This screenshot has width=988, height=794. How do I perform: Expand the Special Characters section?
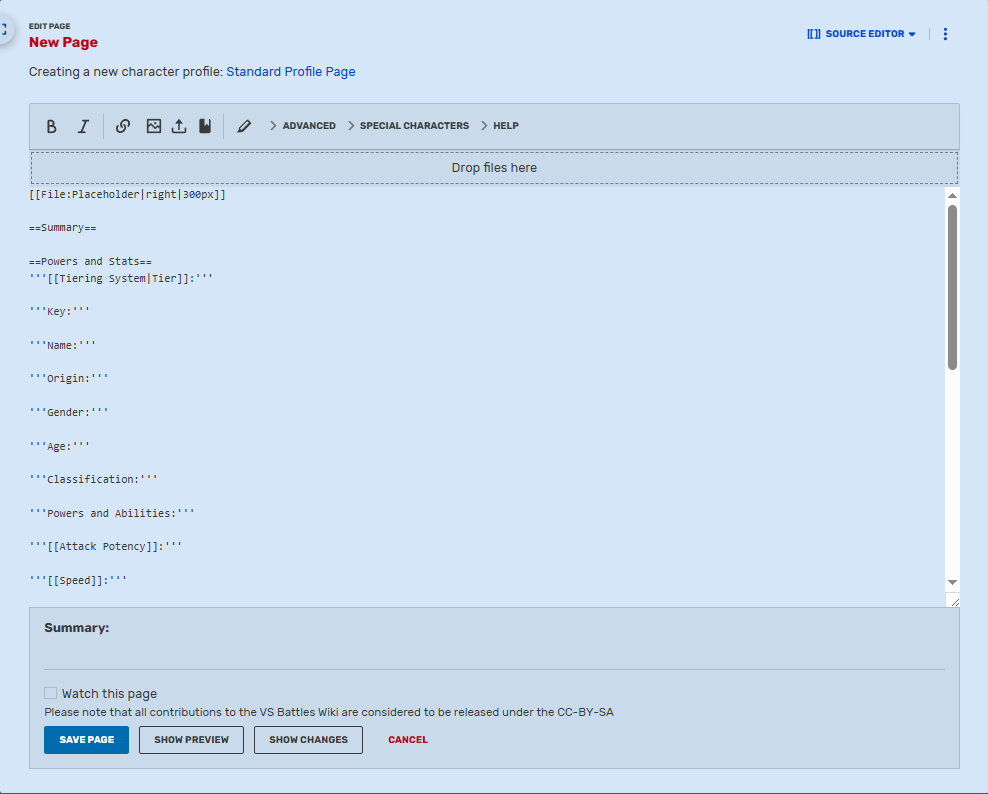click(408, 126)
